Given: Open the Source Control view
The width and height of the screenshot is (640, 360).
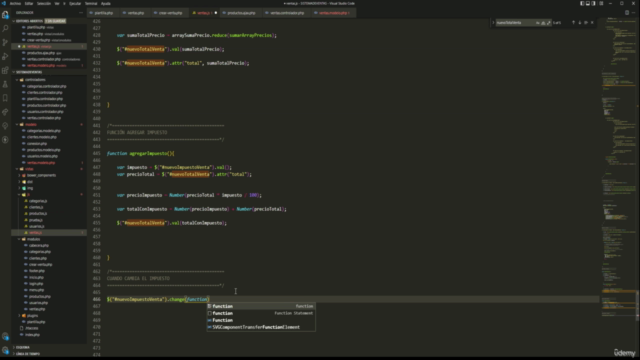Looking at the screenshot, I should pos(5,42).
